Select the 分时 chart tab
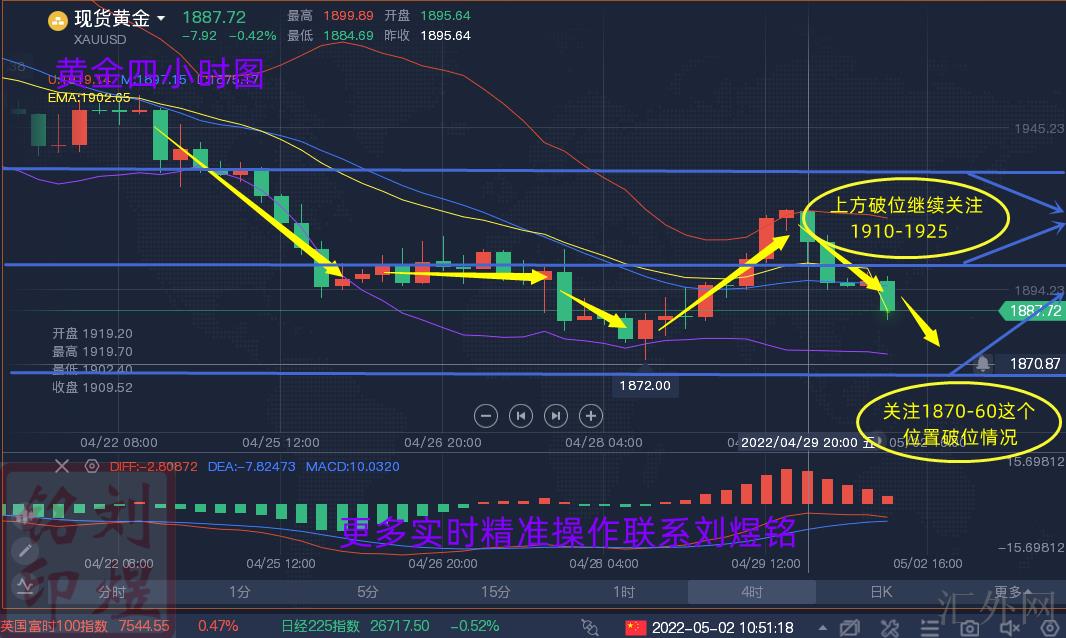Screen dimensions: 1066x638 coord(111,592)
